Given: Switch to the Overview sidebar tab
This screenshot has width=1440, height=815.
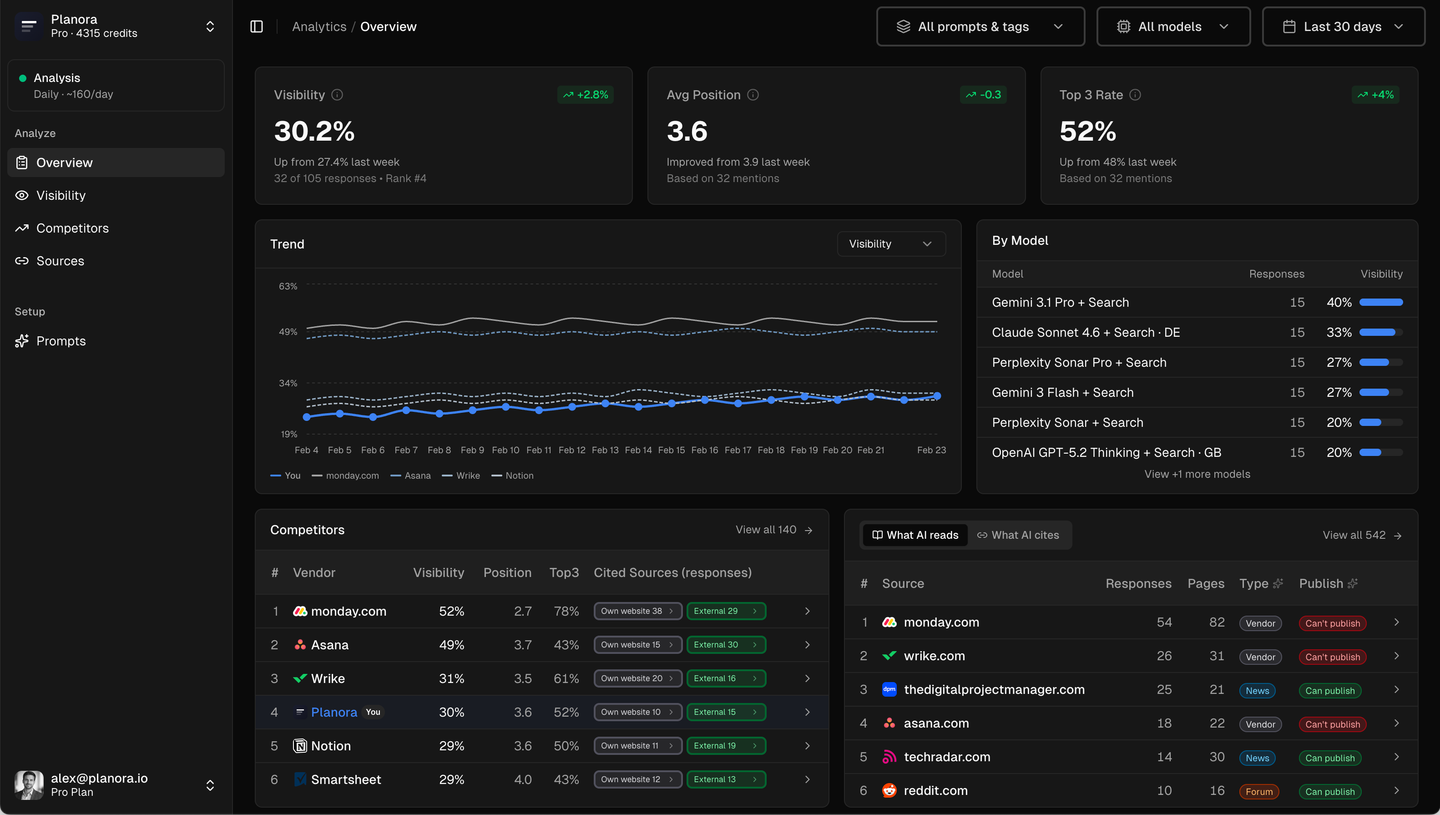Looking at the screenshot, I should (64, 162).
